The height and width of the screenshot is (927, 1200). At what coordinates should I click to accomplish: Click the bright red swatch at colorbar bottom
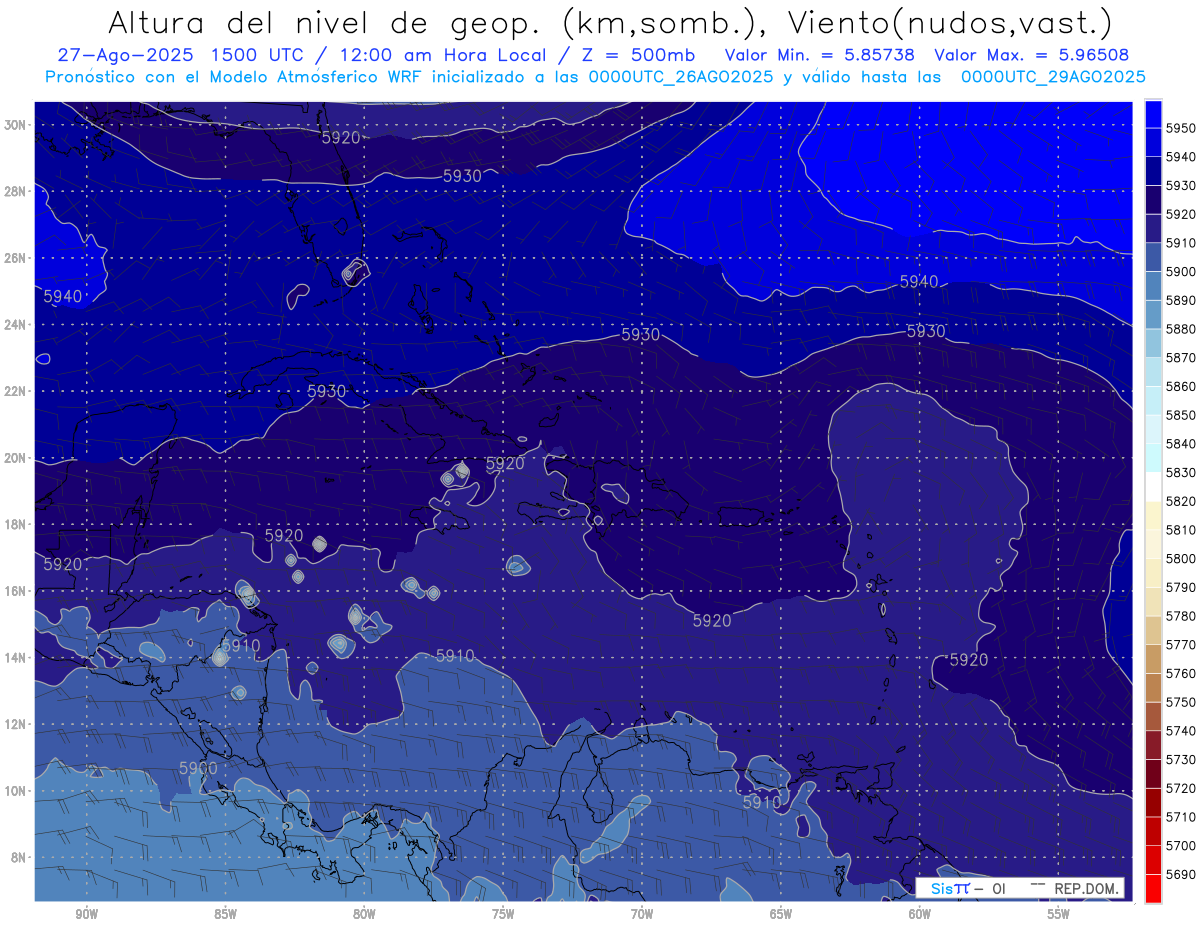[1153, 889]
